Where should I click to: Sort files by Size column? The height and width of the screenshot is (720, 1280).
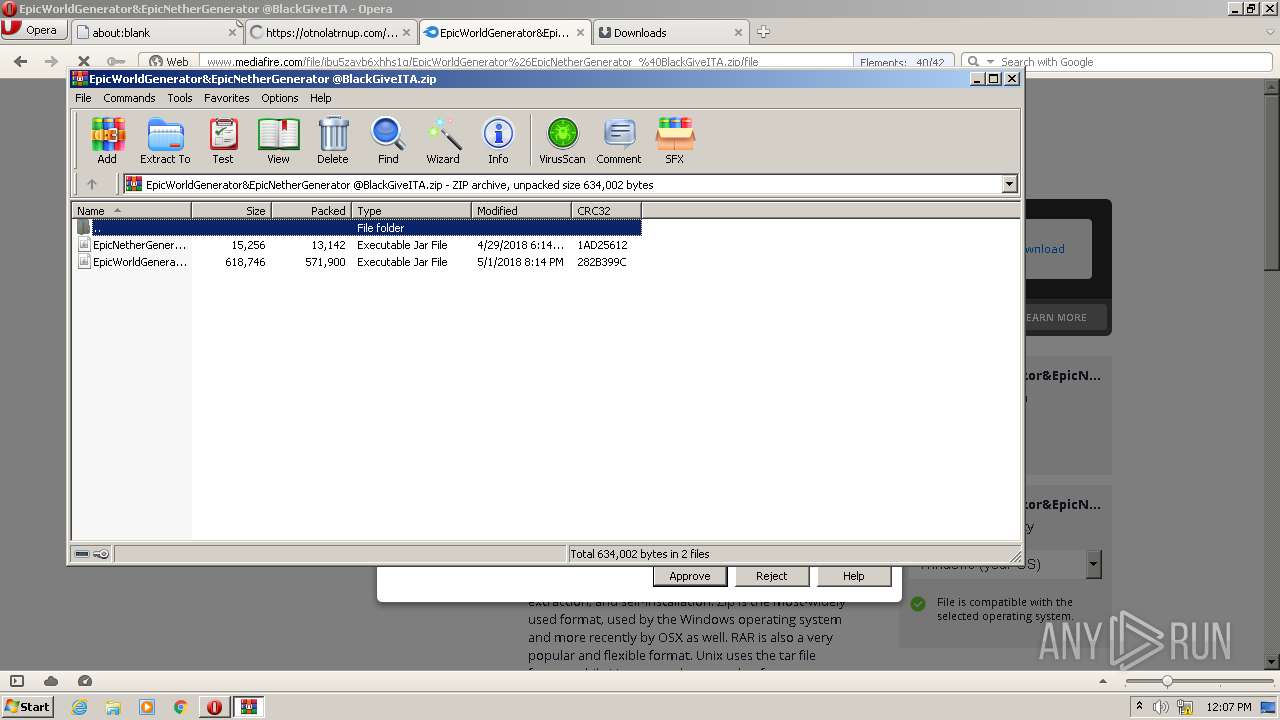coord(231,210)
